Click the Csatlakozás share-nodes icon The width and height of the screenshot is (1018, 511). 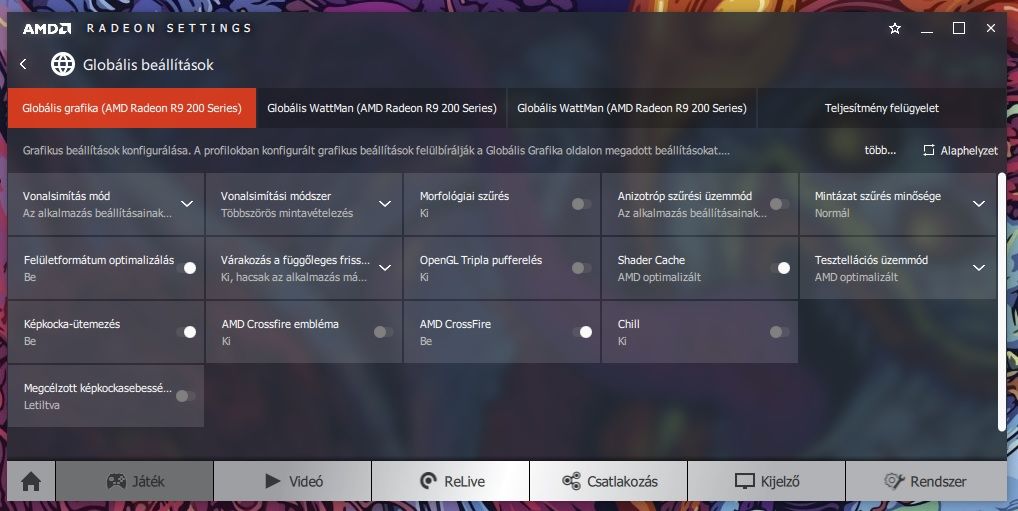[571, 481]
